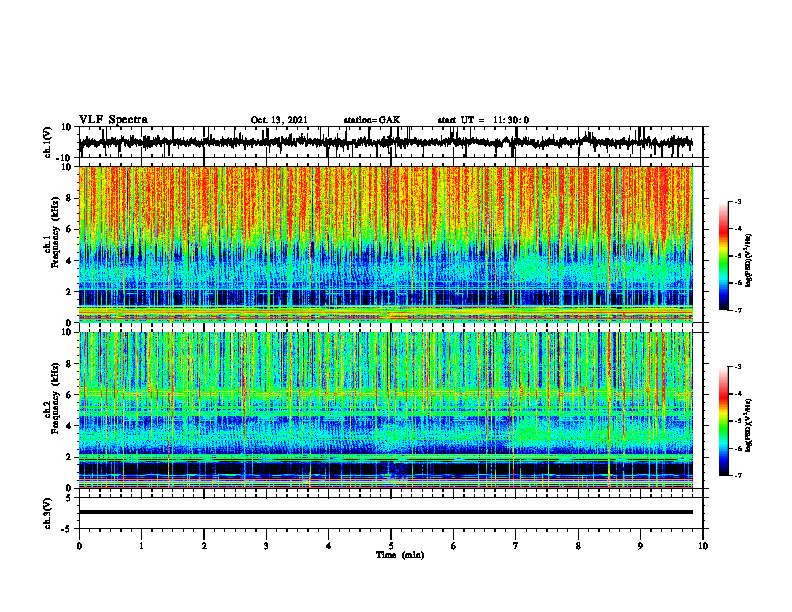This screenshot has height=612, width=792.
Task: Click the ch.3 flat black trace line
Action: click(x=386, y=512)
